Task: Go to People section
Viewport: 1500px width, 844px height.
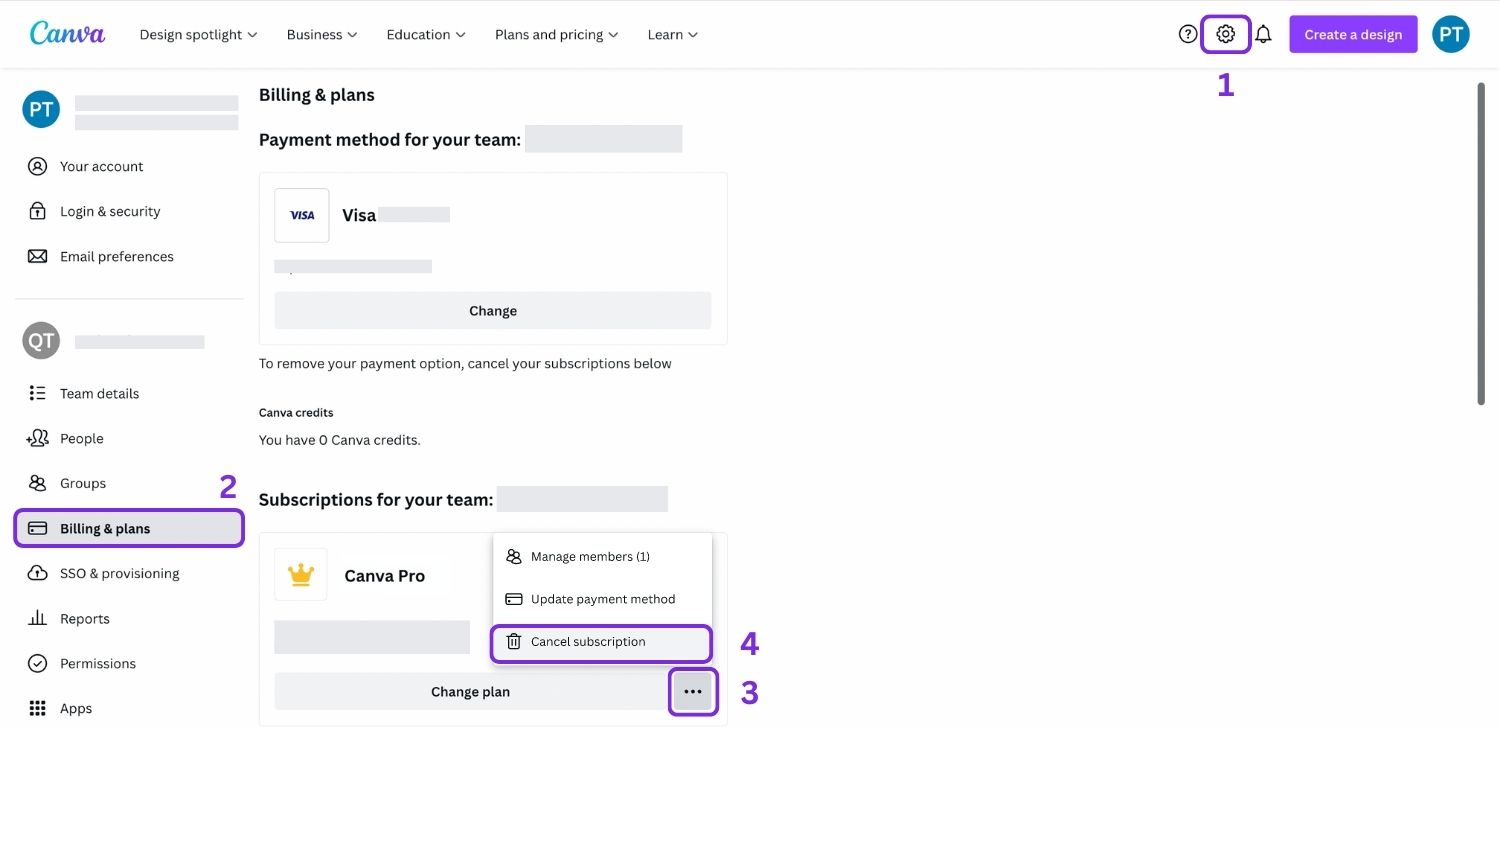Action: 129,438
